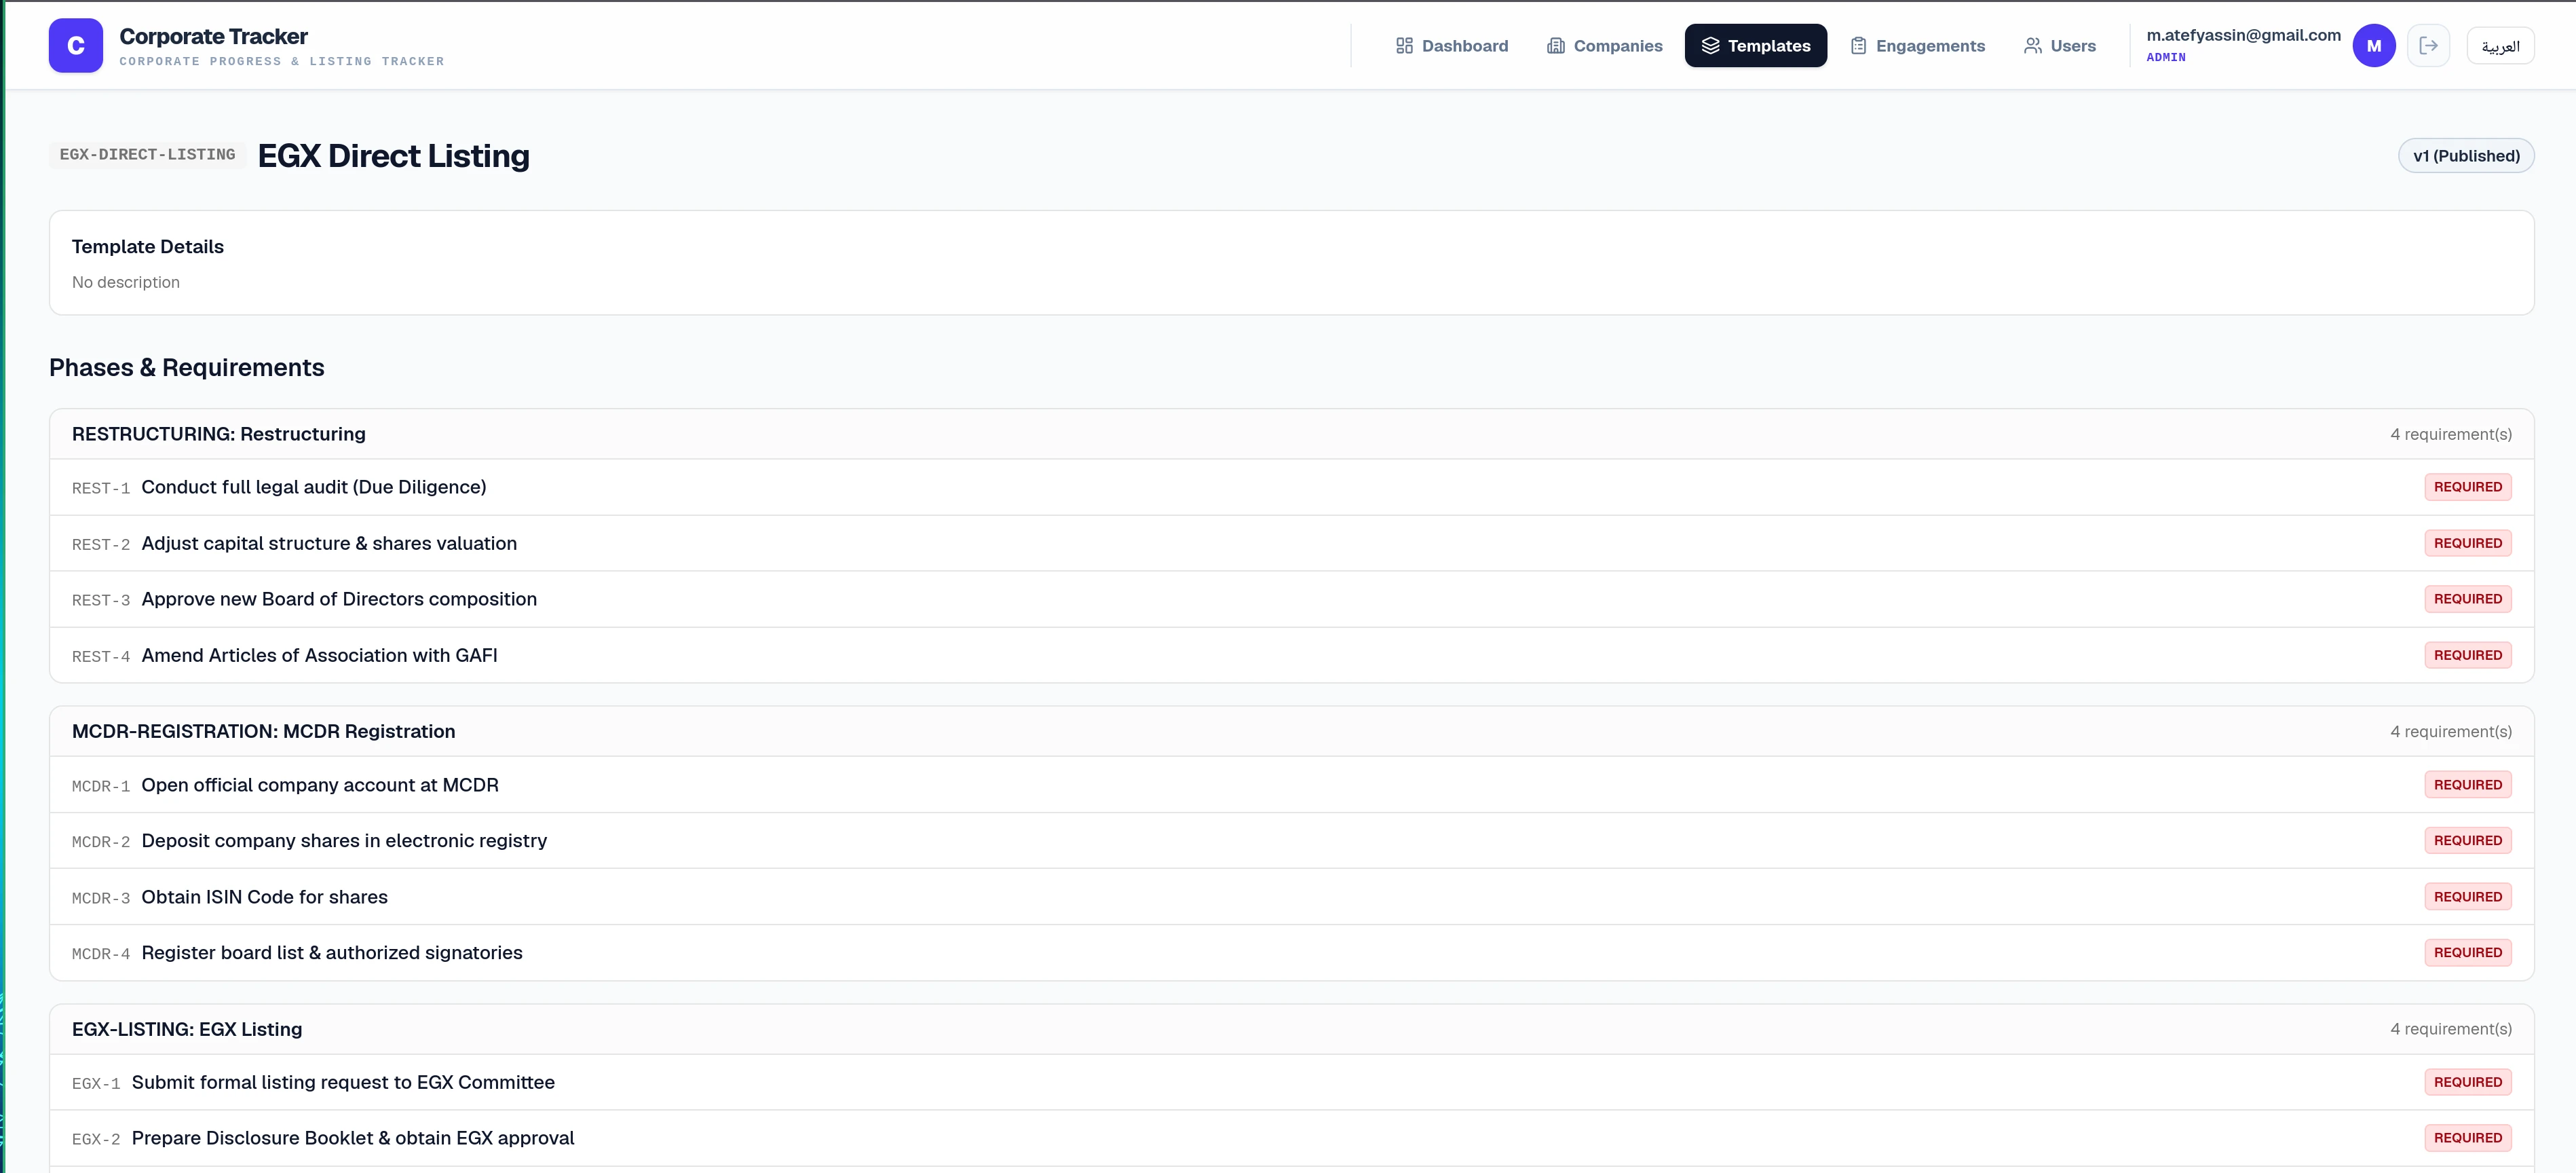Image resolution: width=2576 pixels, height=1173 pixels.
Task: Open the Dashboard nav item
Action: [x=1451, y=46]
